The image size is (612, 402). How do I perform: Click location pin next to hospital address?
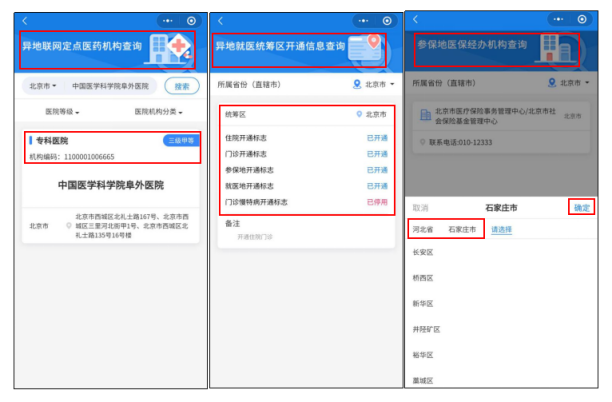(x=67, y=226)
